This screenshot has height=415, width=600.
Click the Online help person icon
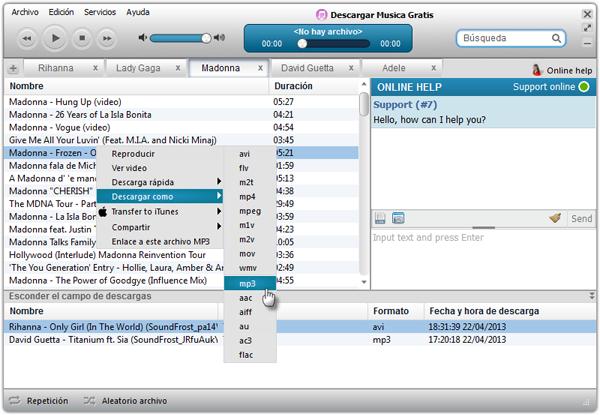click(537, 70)
